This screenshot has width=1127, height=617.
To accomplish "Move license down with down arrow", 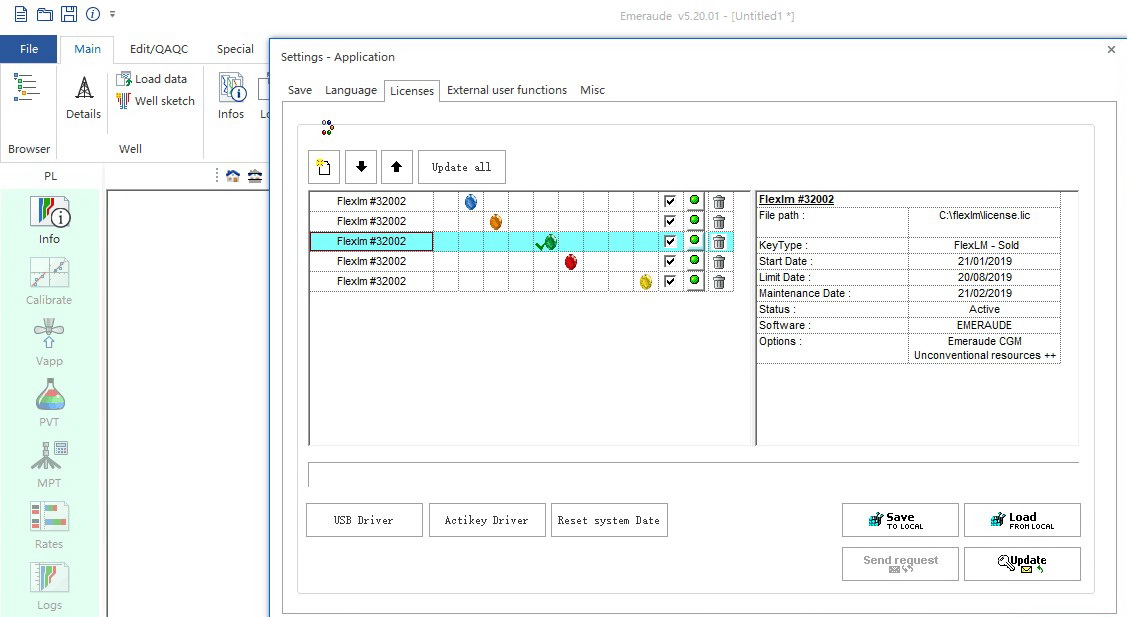I will click(x=360, y=167).
